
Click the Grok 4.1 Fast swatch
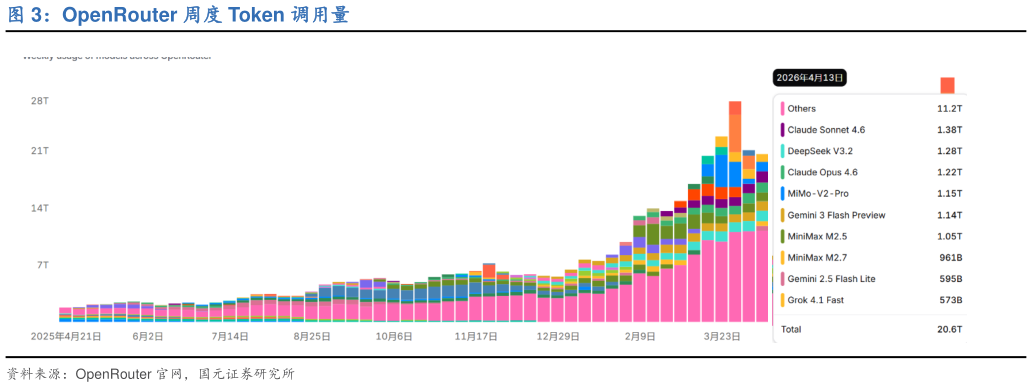(x=783, y=300)
